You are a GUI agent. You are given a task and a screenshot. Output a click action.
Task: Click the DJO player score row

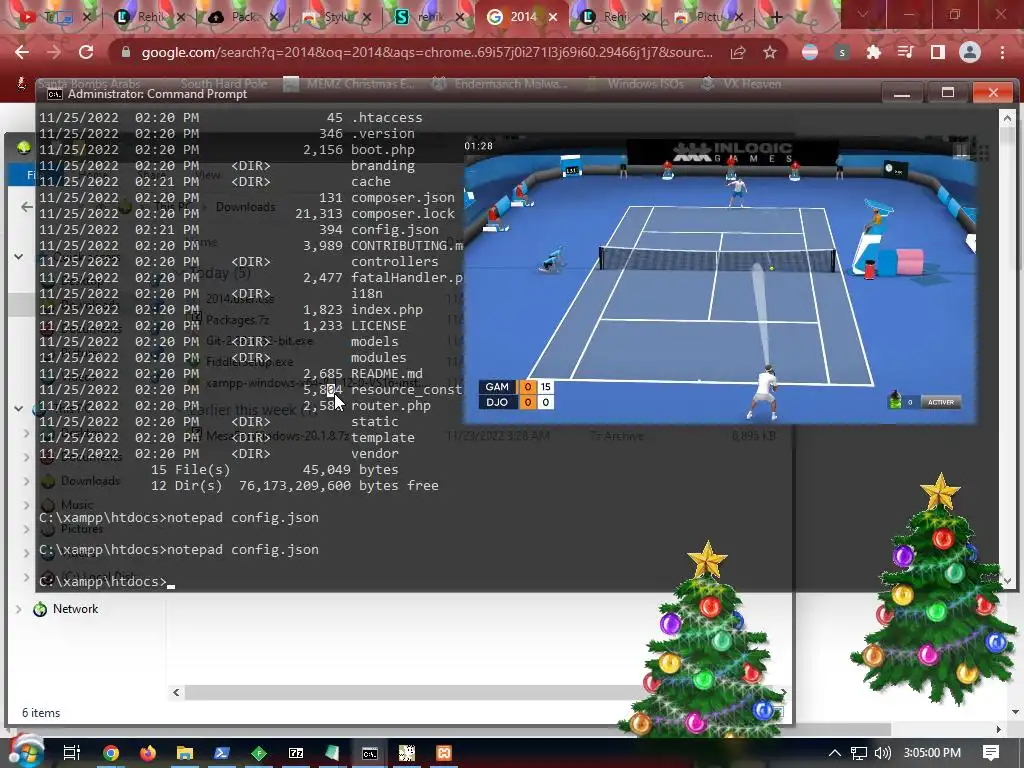point(517,402)
